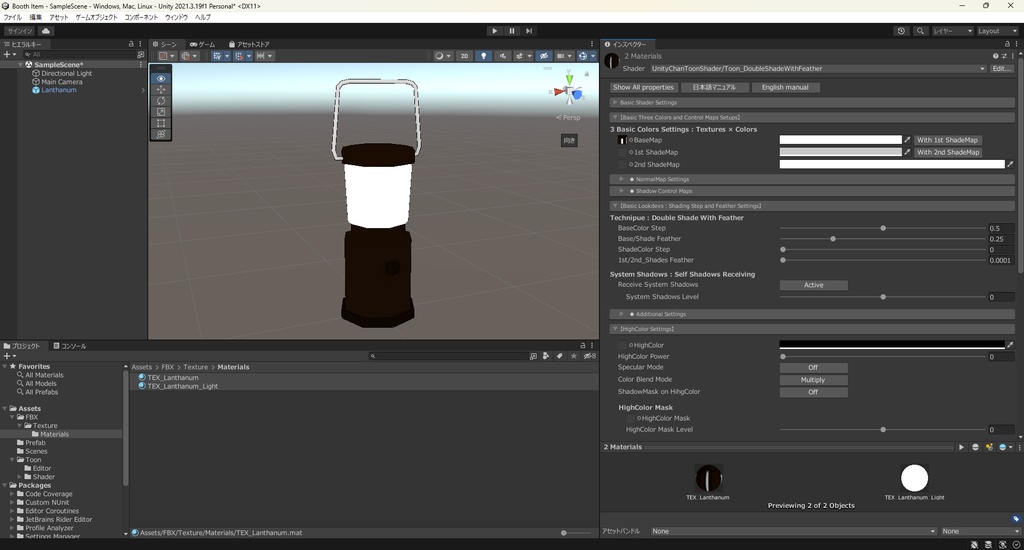
Task: Toggle Specular Mode Off button
Action: tap(813, 368)
